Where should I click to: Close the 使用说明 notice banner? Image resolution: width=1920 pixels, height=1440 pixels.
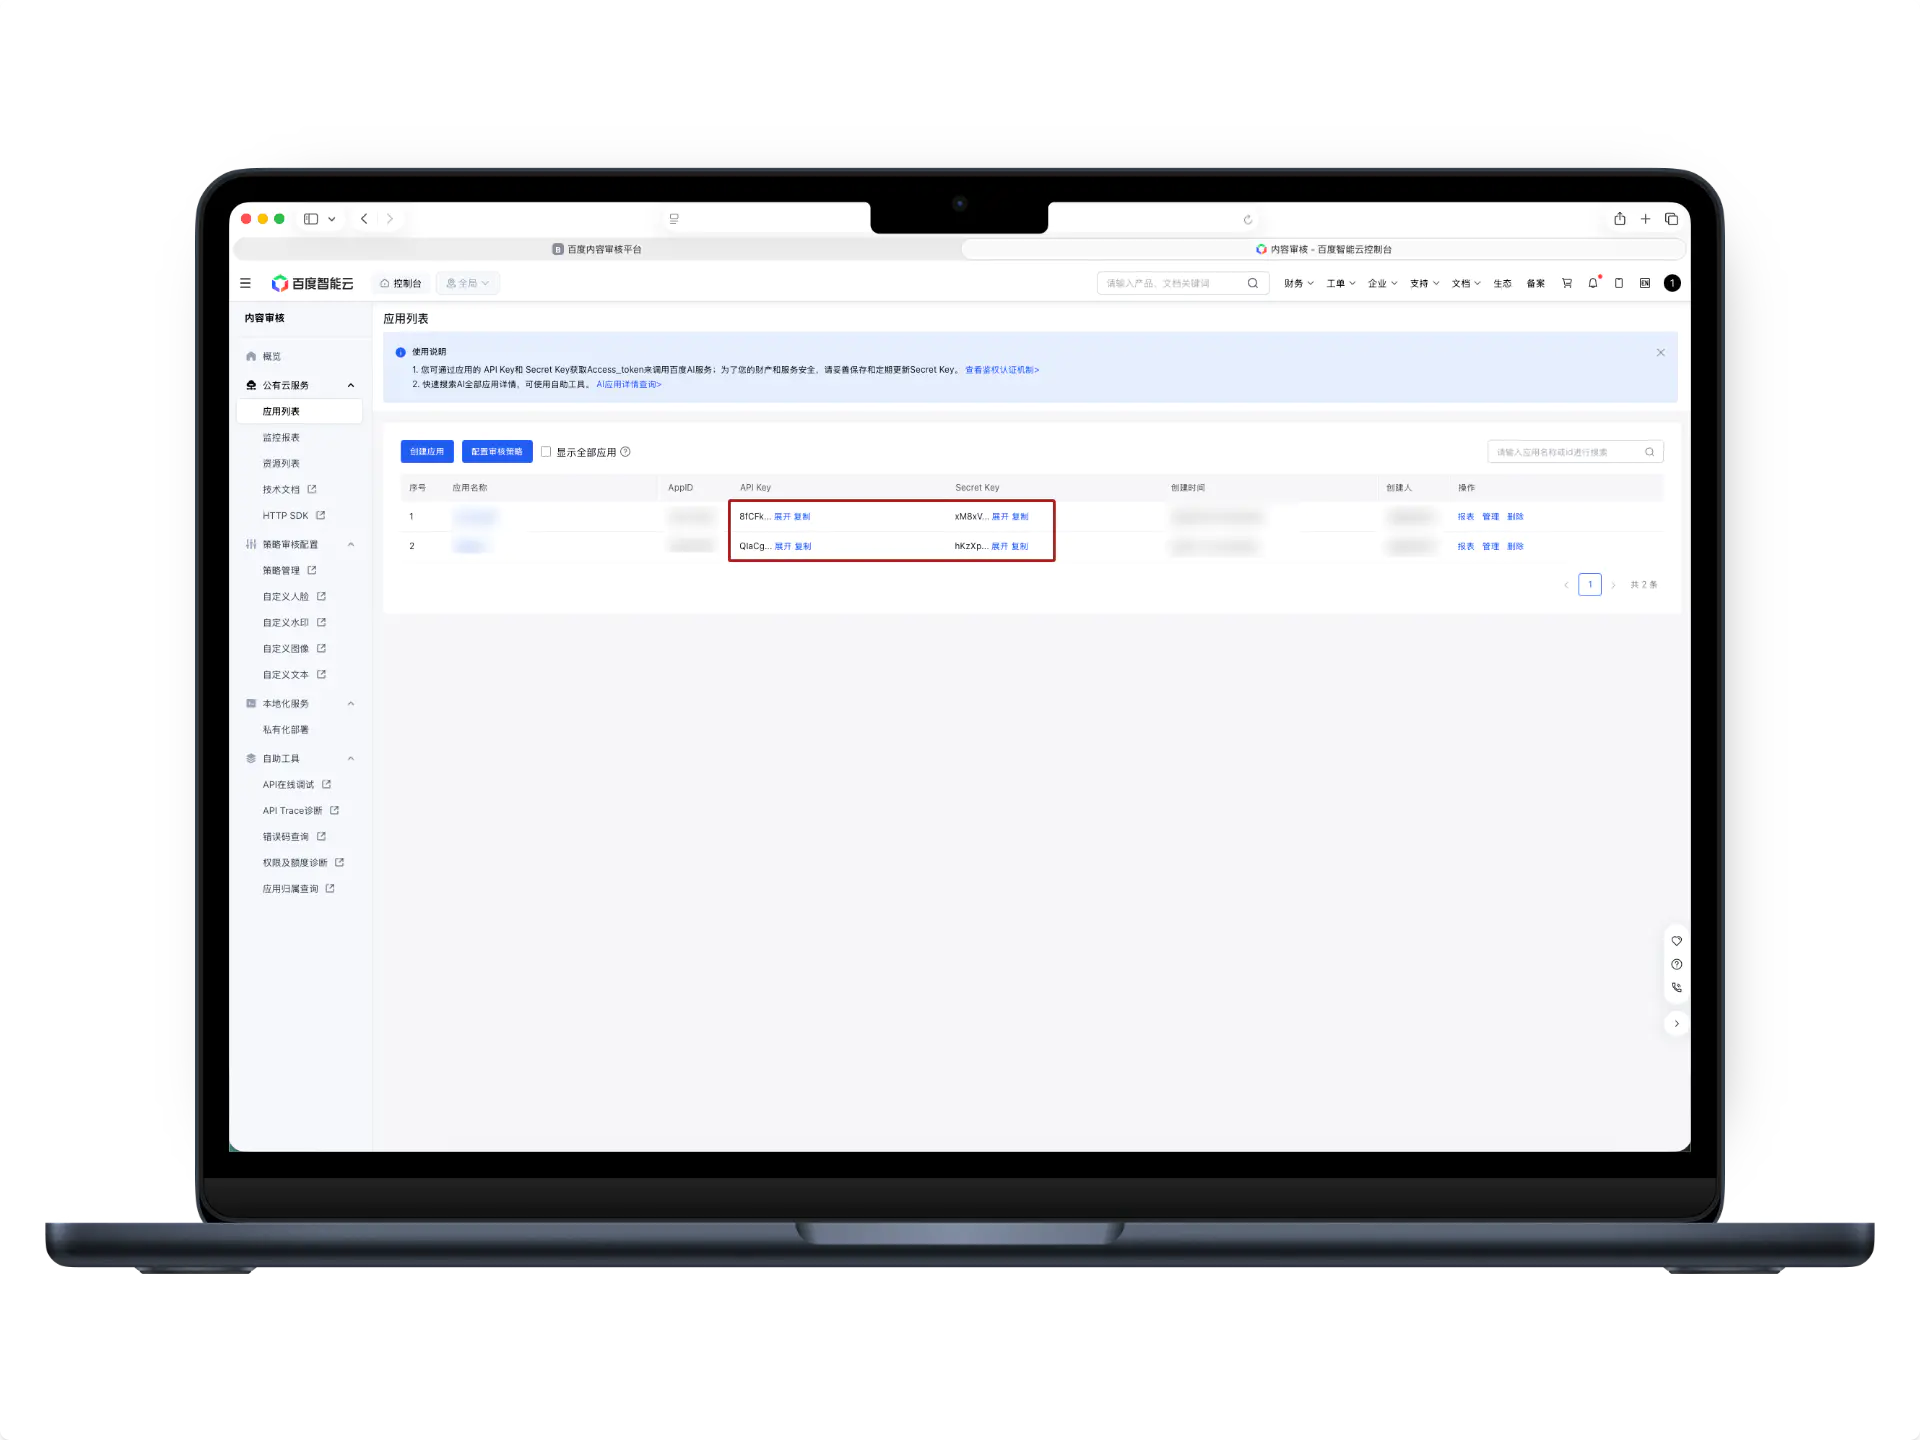[x=1660, y=352]
